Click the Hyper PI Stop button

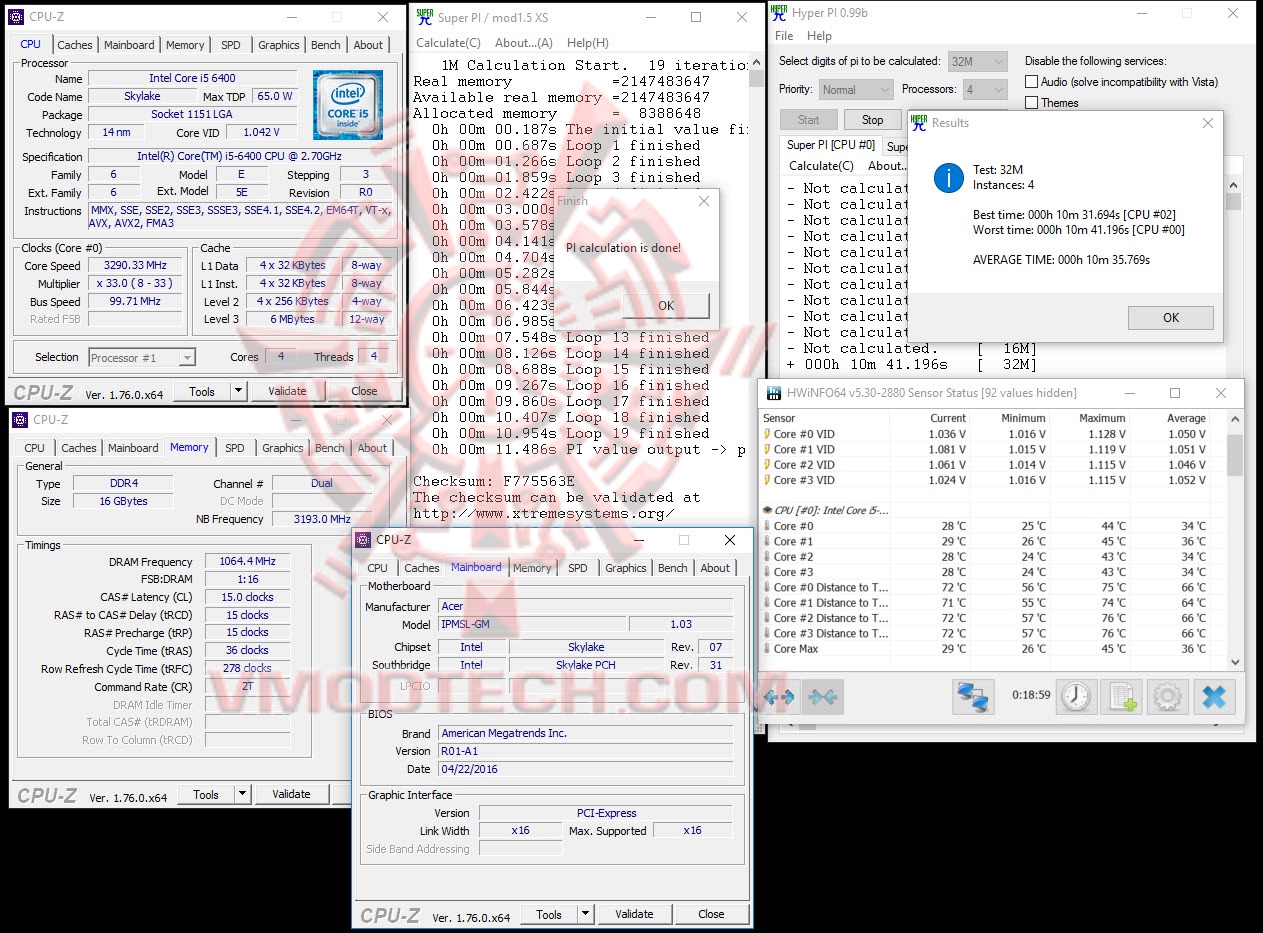click(873, 120)
